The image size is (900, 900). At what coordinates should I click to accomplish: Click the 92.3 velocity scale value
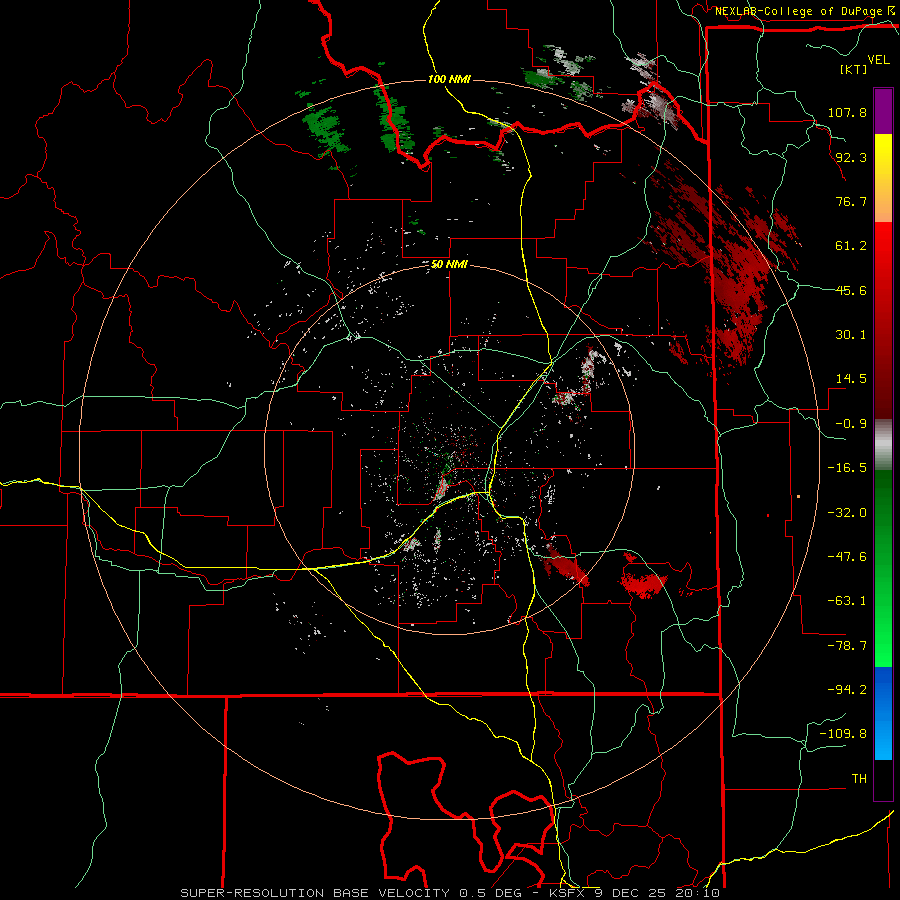pyautogui.click(x=851, y=157)
